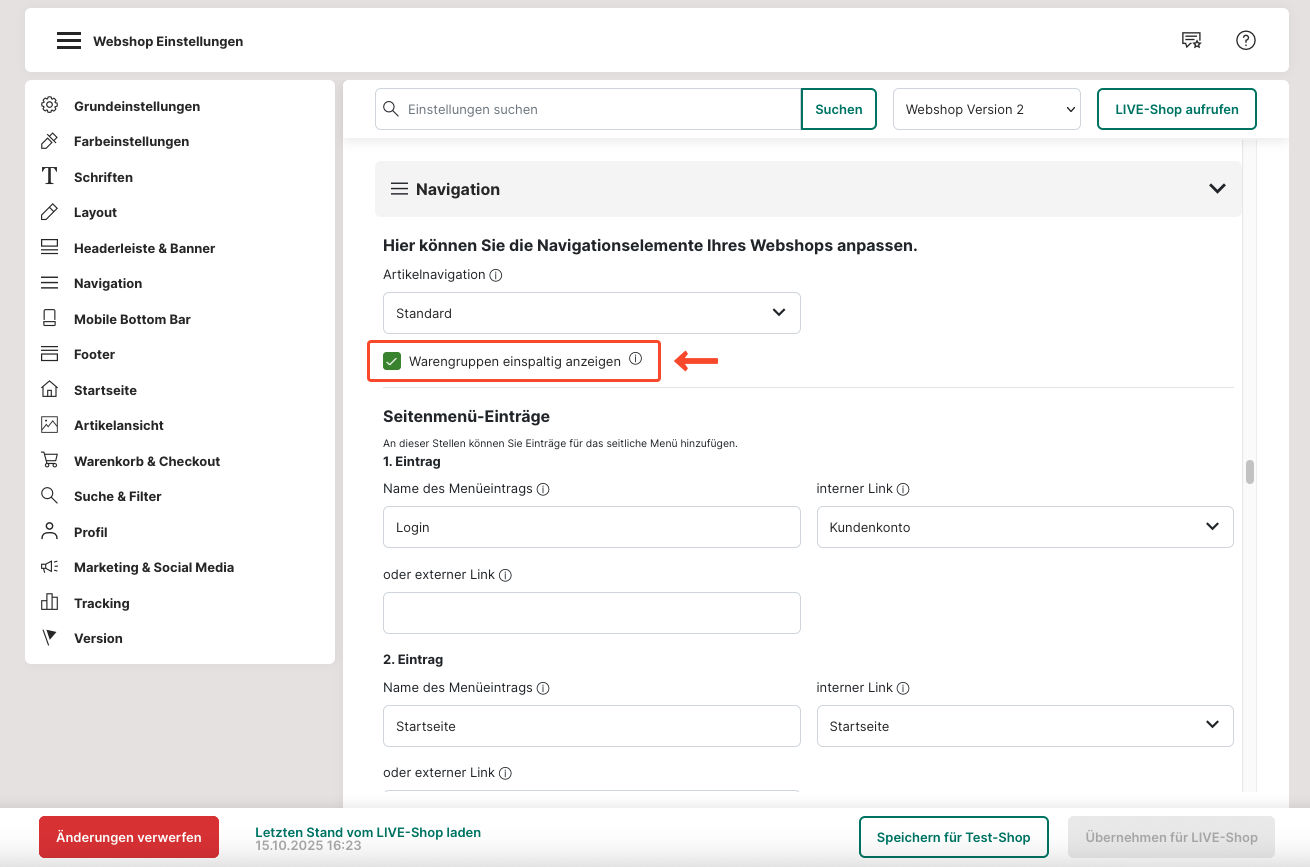Click the settings panel vertical scrollbar thumb
Viewport: 1310px width, 867px height.
click(1249, 472)
